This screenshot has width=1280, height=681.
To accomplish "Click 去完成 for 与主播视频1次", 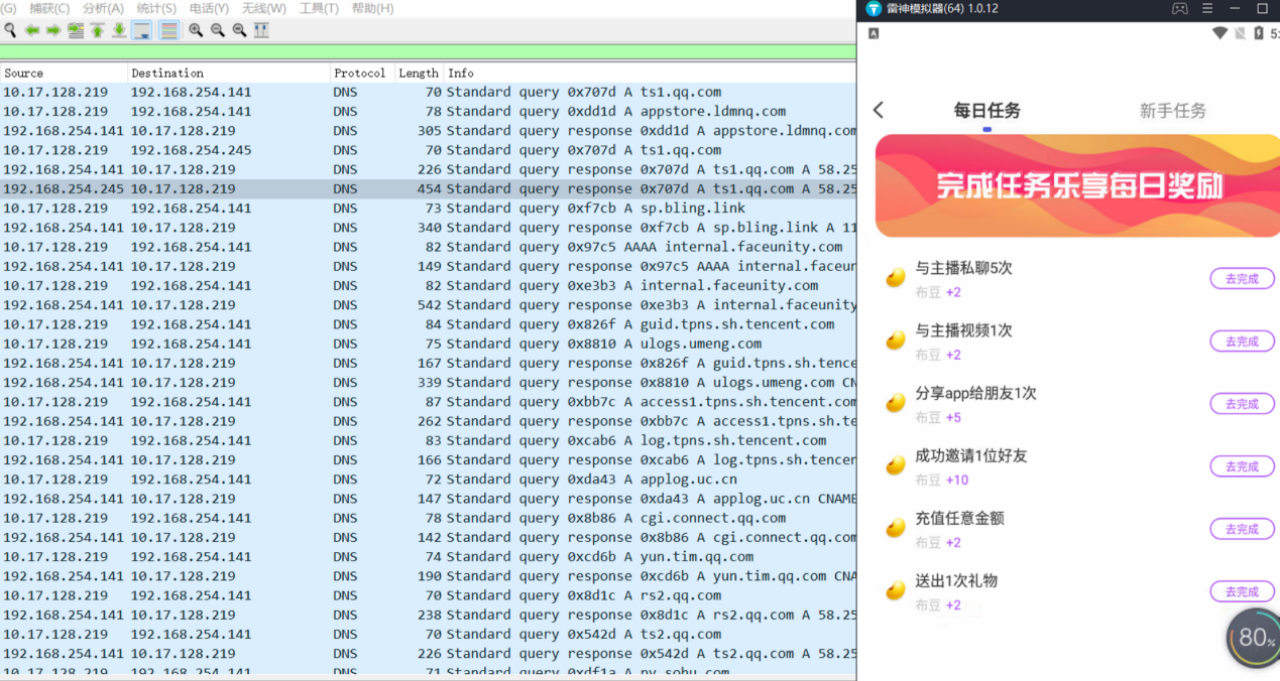I will (x=1242, y=341).
